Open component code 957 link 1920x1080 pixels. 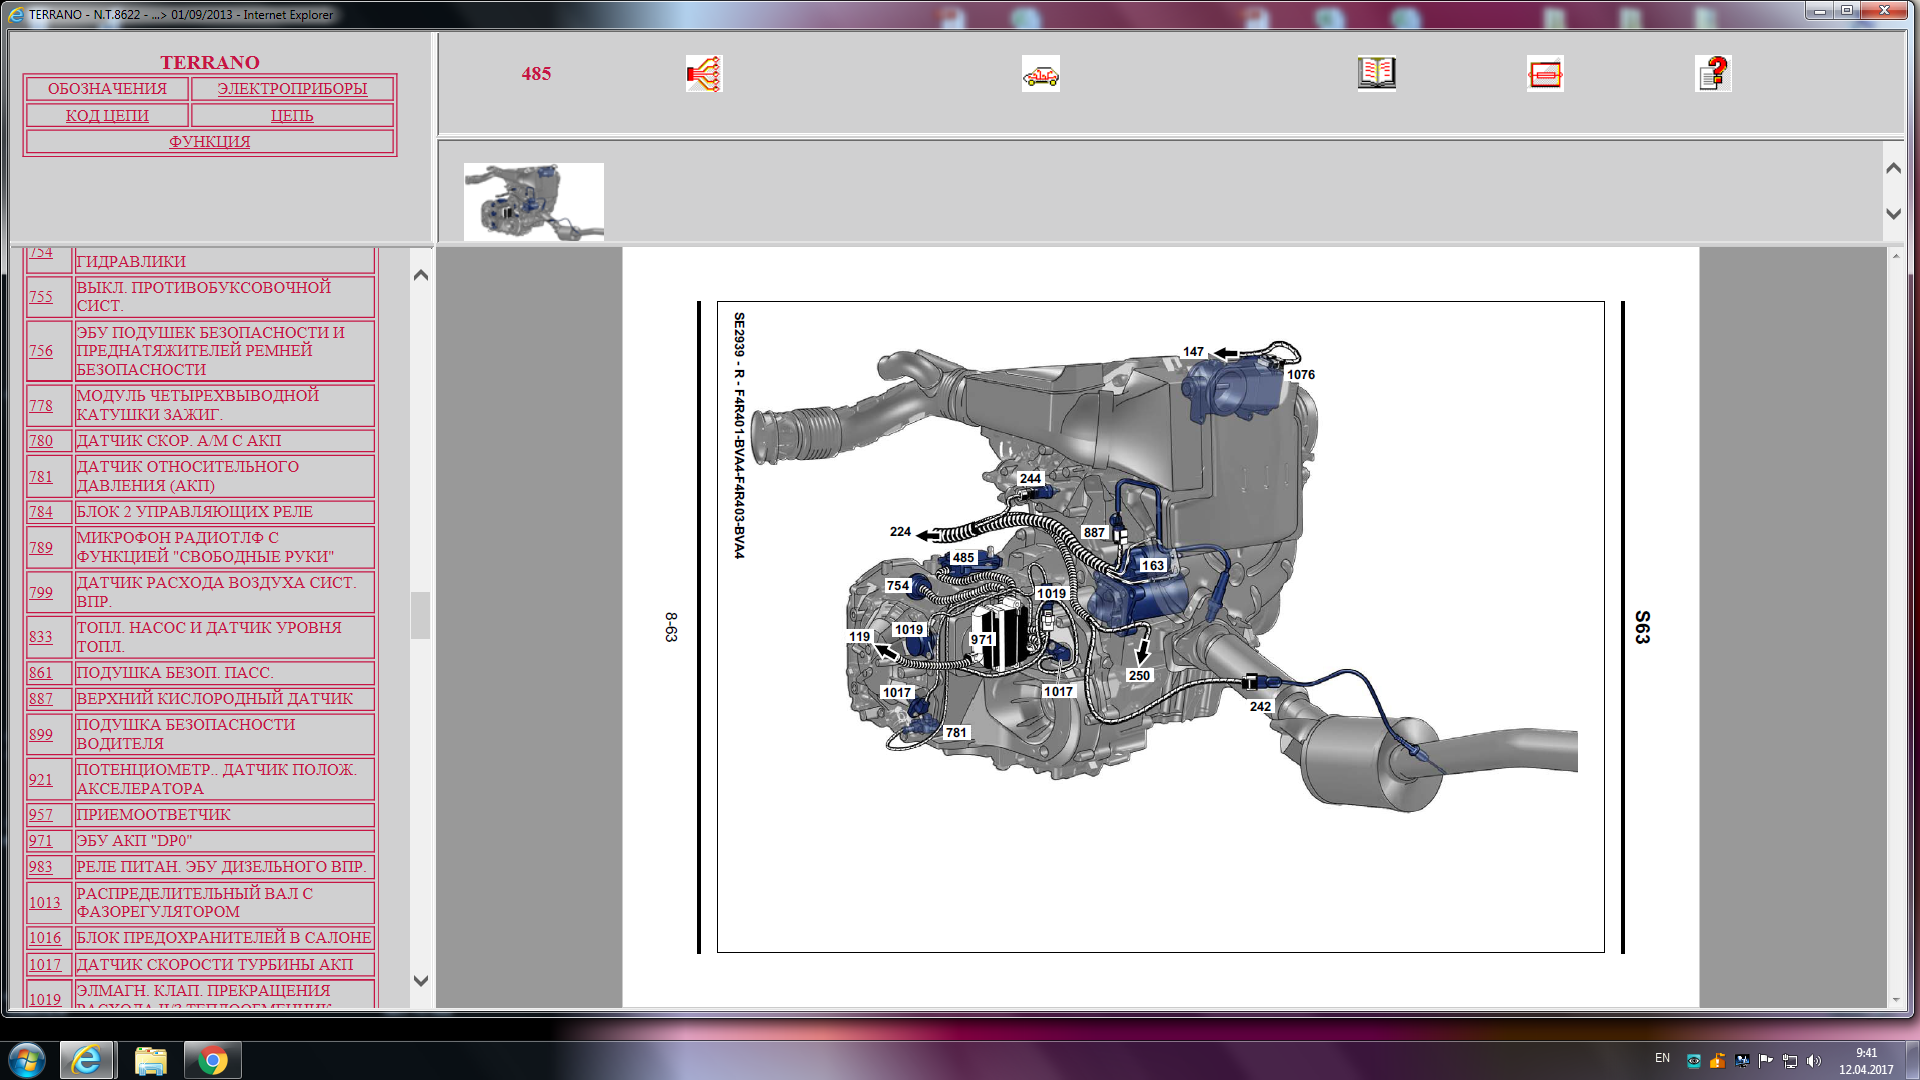point(41,815)
